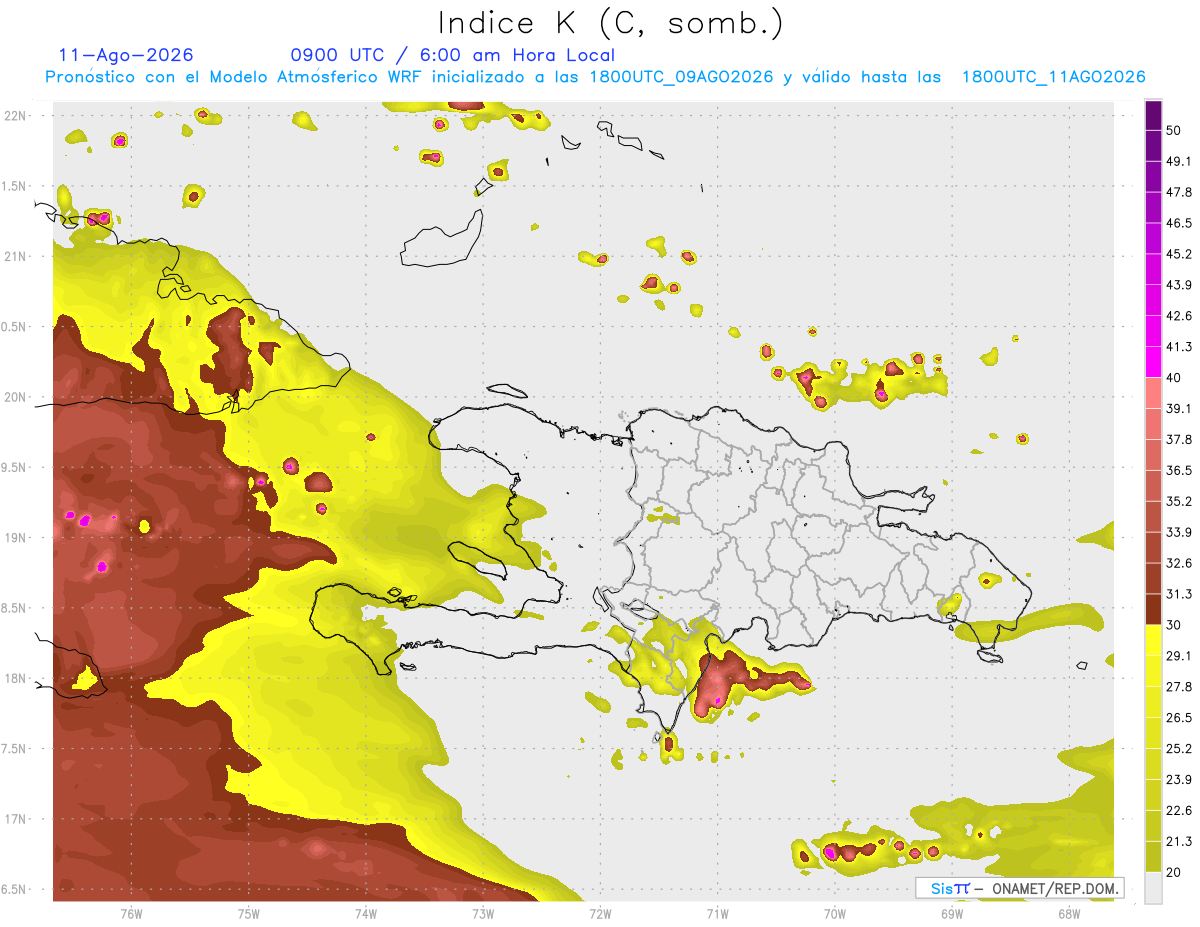This screenshot has width=1200, height=927.
Task: Click the '45.2' color scale value
Action: (x=1179, y=254)
